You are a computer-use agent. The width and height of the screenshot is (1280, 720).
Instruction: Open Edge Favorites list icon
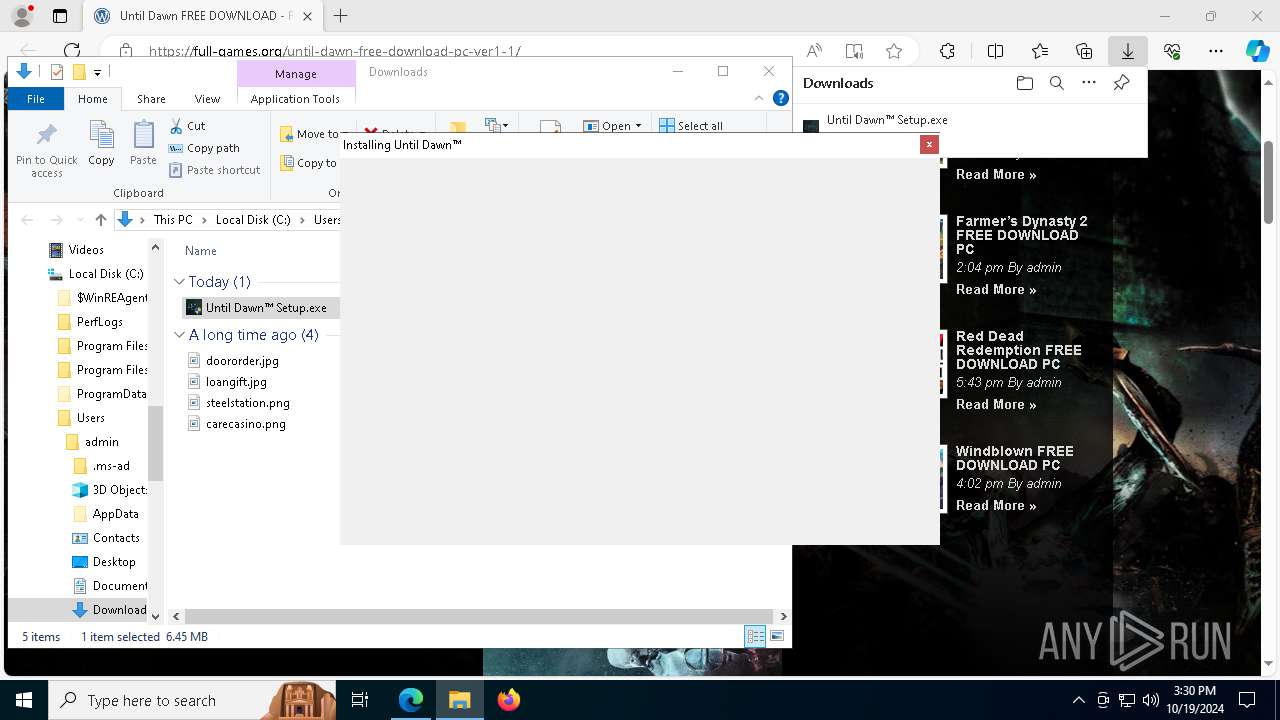click(1040, 51)
